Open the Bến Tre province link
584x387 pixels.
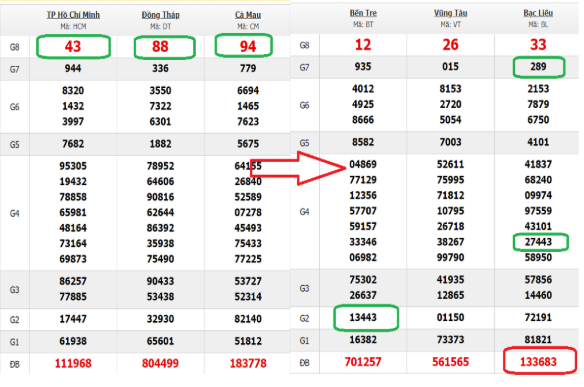[x=363, y=13]
